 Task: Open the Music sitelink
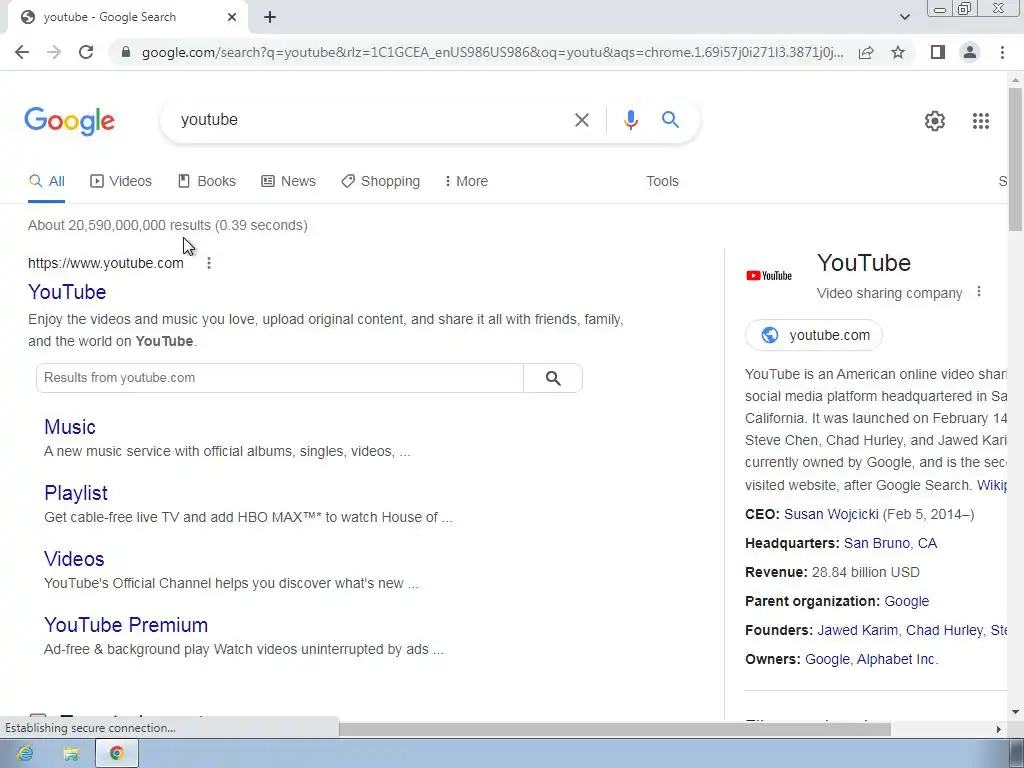pyautogui.click(x=70, y=427)
